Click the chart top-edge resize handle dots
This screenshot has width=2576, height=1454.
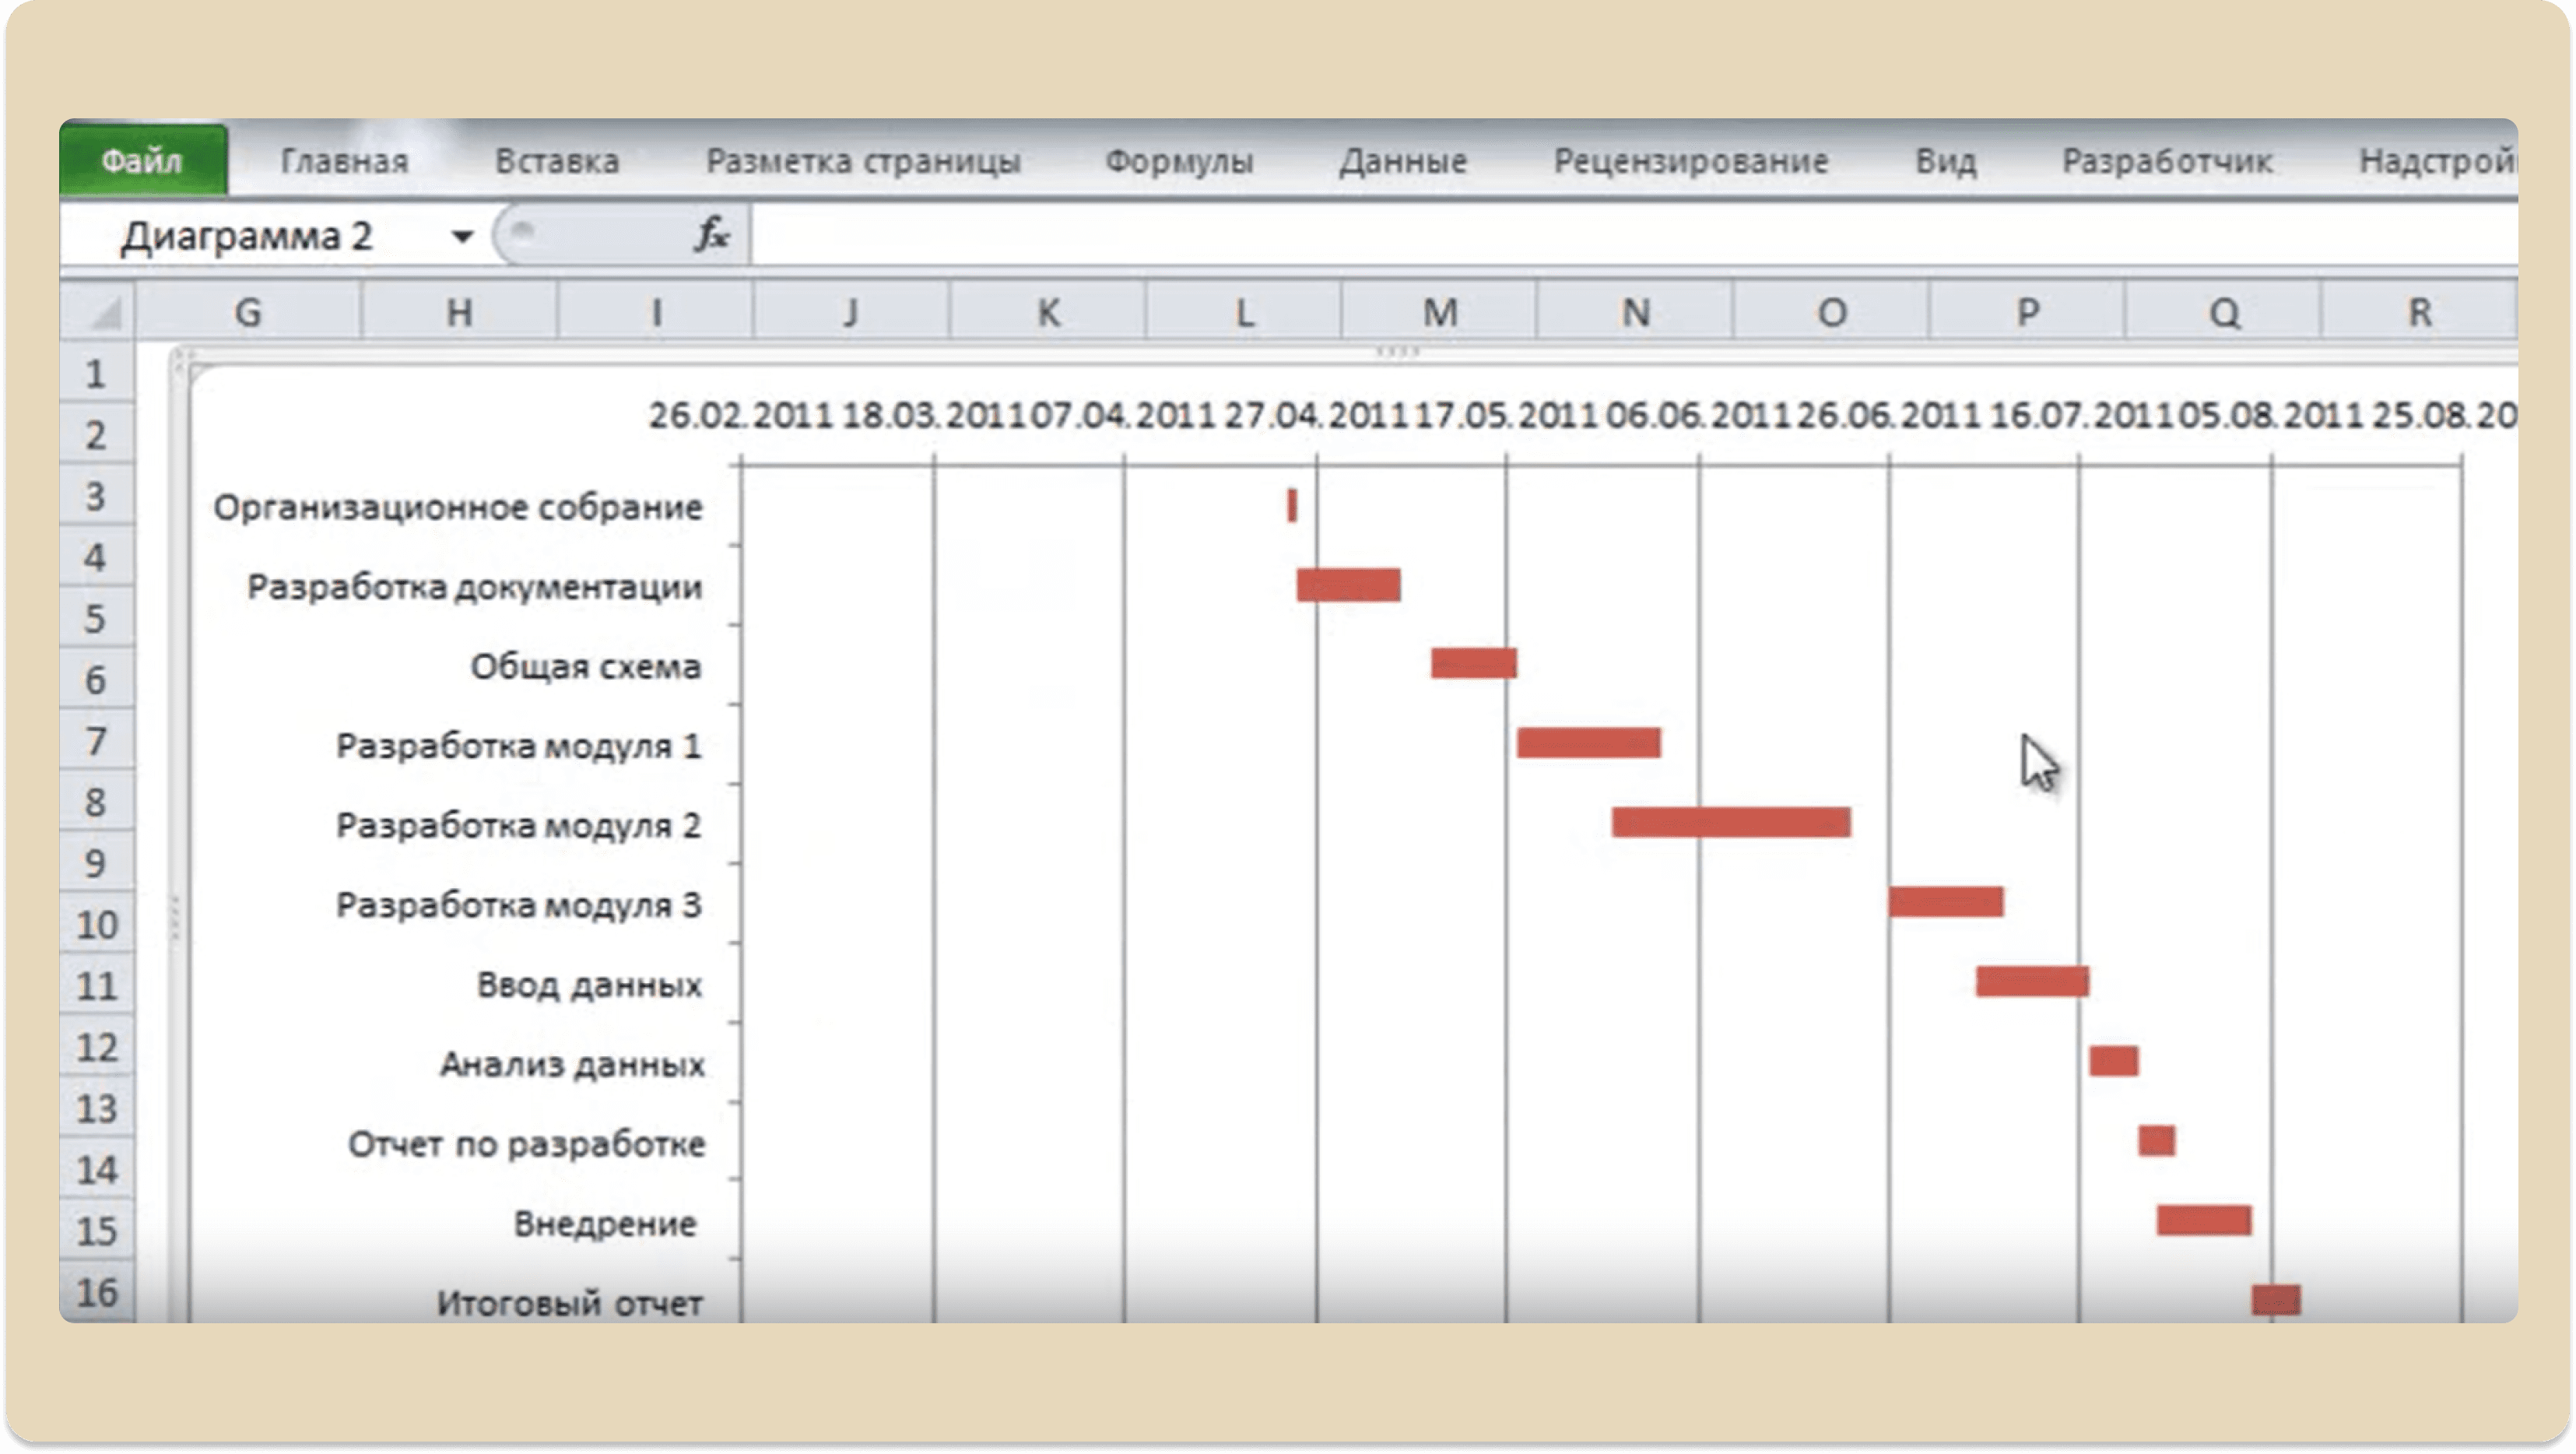[x=1397, y=352]
